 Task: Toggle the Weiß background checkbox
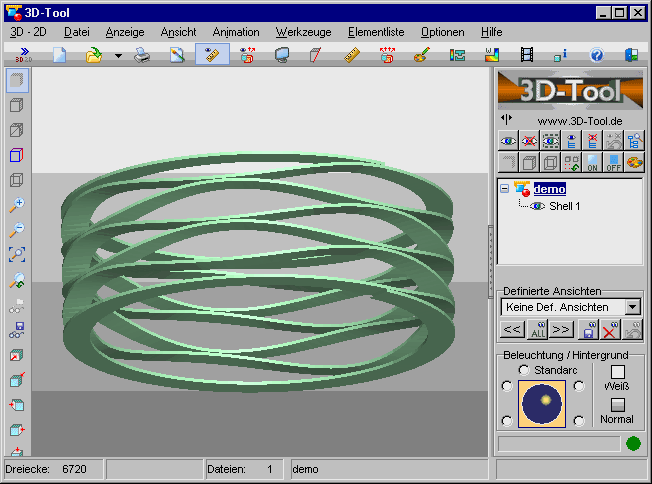click(617, 372)
